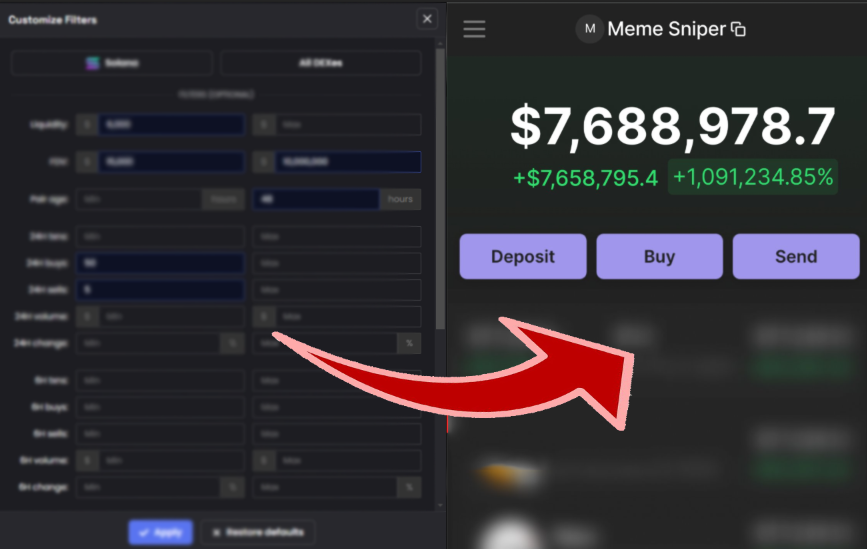Click the 6H change maximum field
Image resolution: width=867 pixels, height=549 pixels.
click(x=325, y=487)
